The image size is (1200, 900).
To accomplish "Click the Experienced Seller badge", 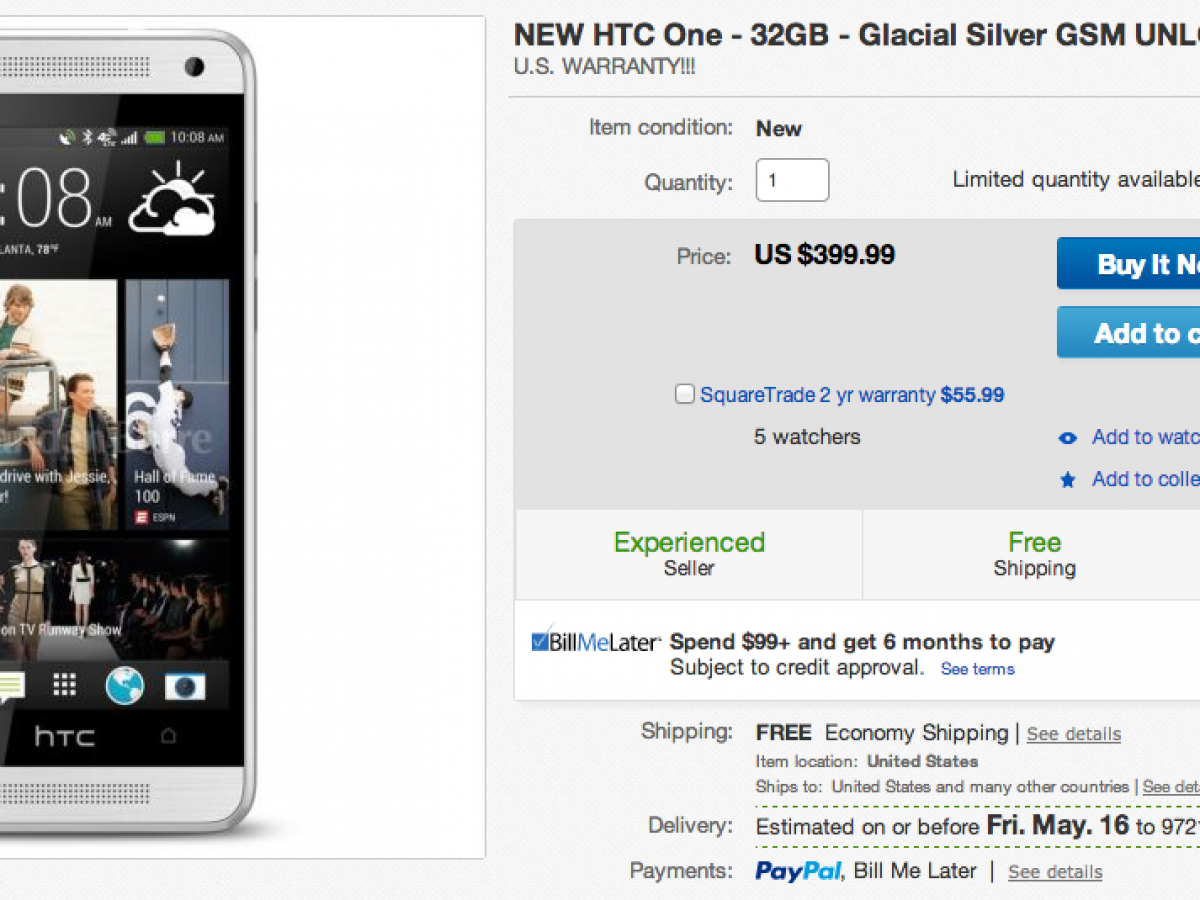I will click(689, 554).
